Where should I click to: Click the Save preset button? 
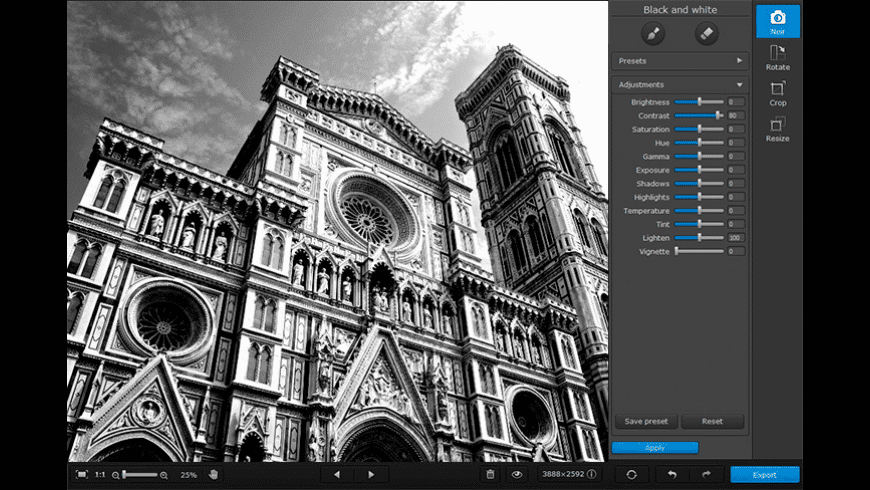[x=645, y=421]
